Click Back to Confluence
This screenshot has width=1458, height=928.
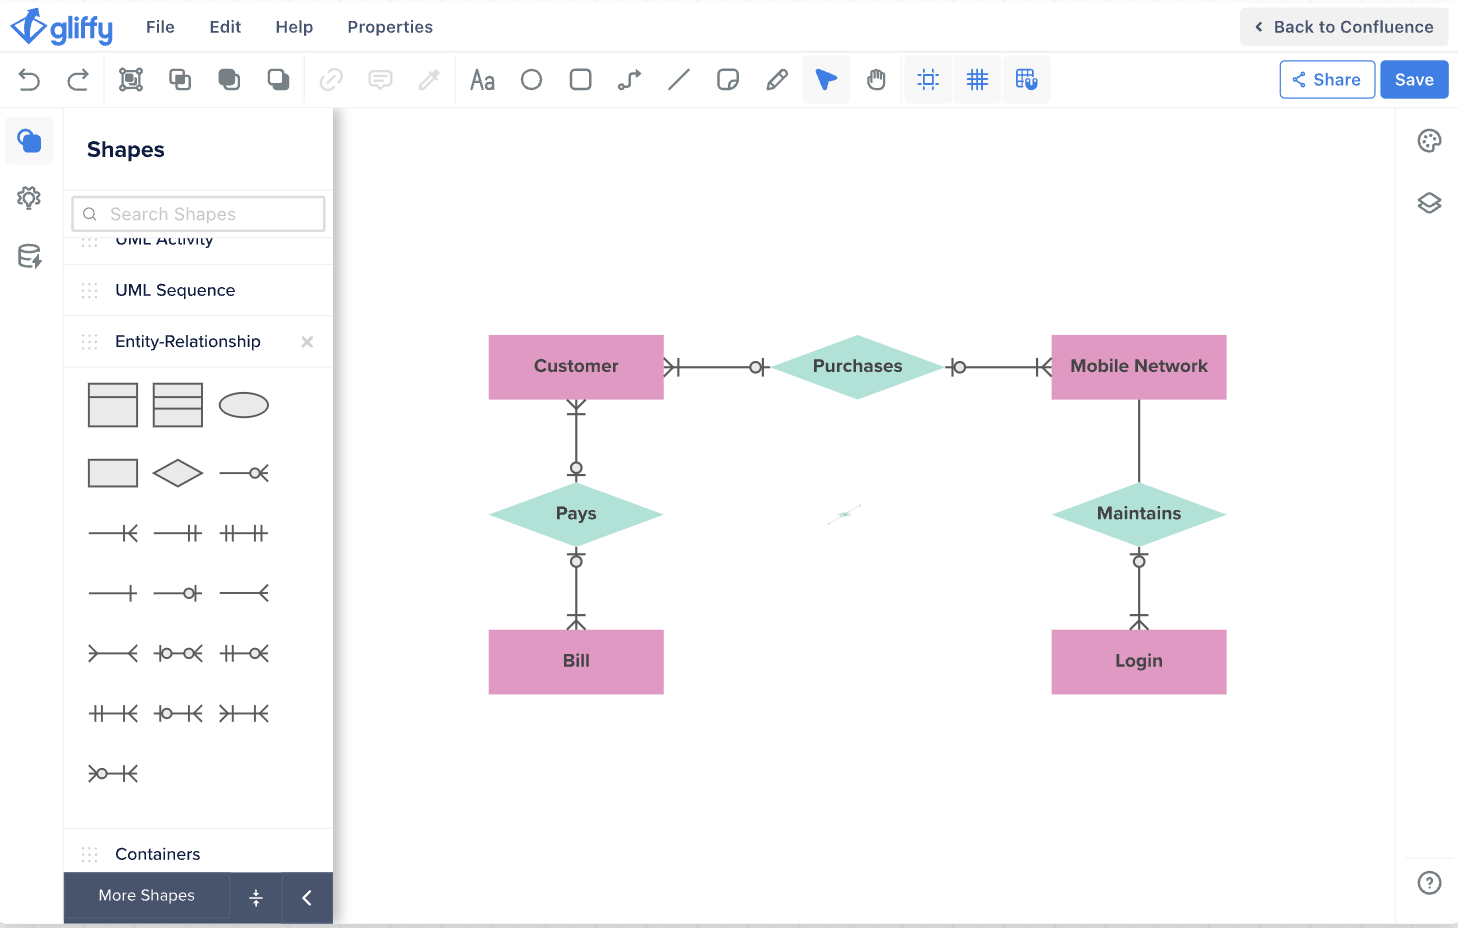(1343, 27)
